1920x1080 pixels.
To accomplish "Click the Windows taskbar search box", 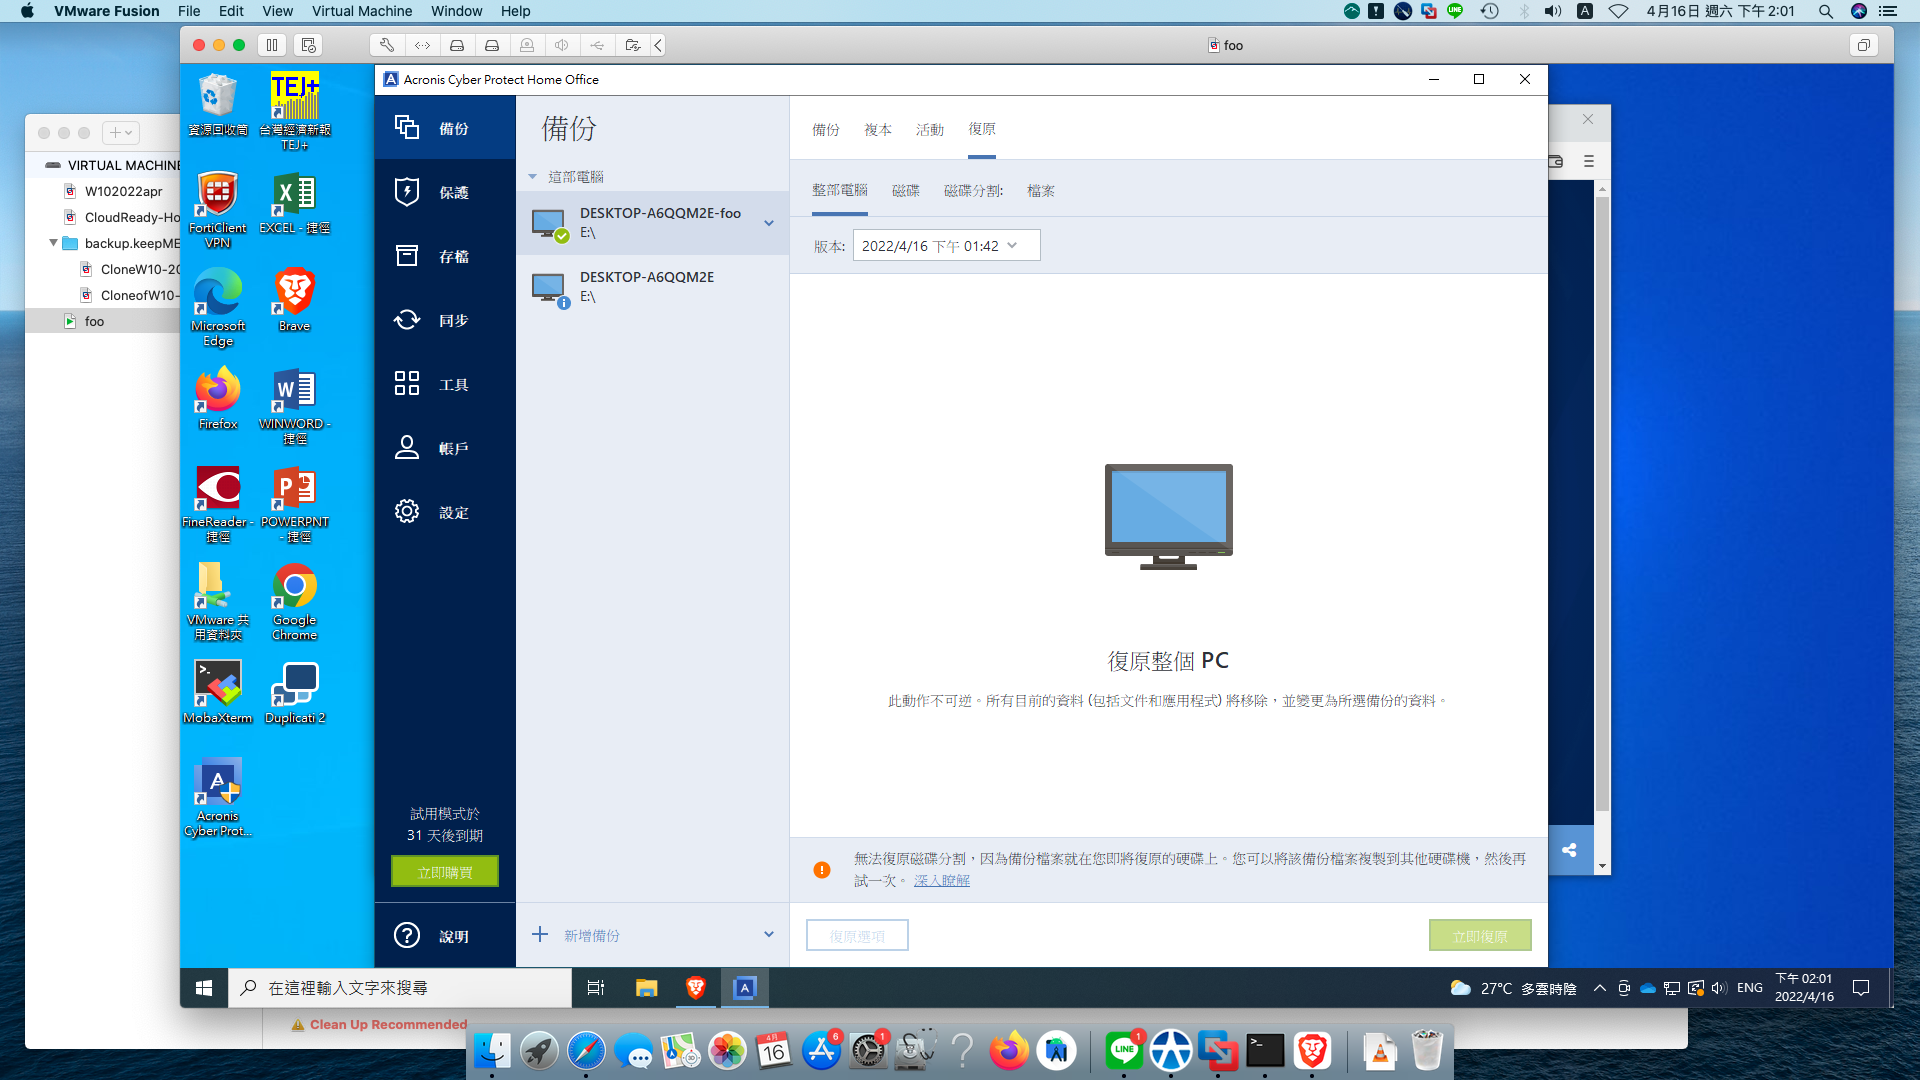I will (400, 988).
